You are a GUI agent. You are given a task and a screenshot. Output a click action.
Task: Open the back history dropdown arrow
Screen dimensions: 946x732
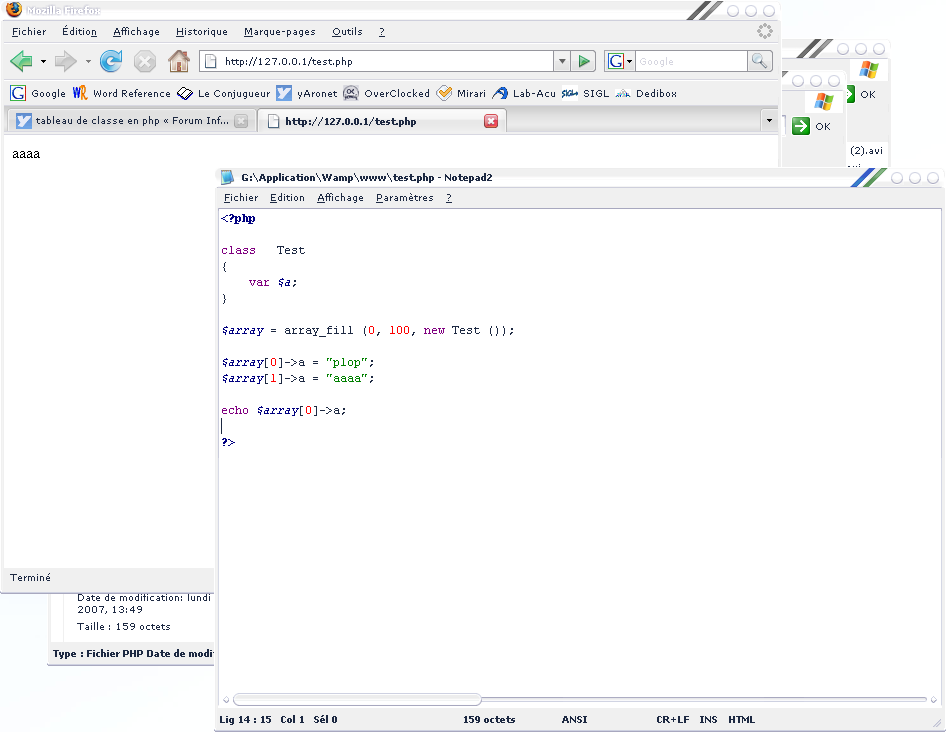43,62
